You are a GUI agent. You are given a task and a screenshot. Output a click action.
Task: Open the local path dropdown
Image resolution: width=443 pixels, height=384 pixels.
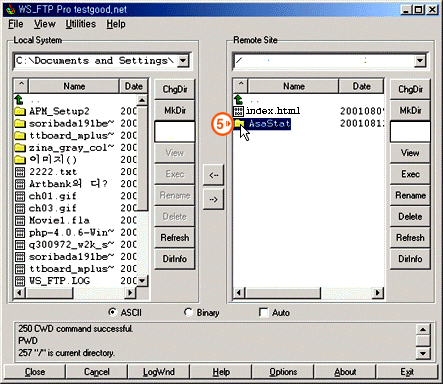click(183, 61)
